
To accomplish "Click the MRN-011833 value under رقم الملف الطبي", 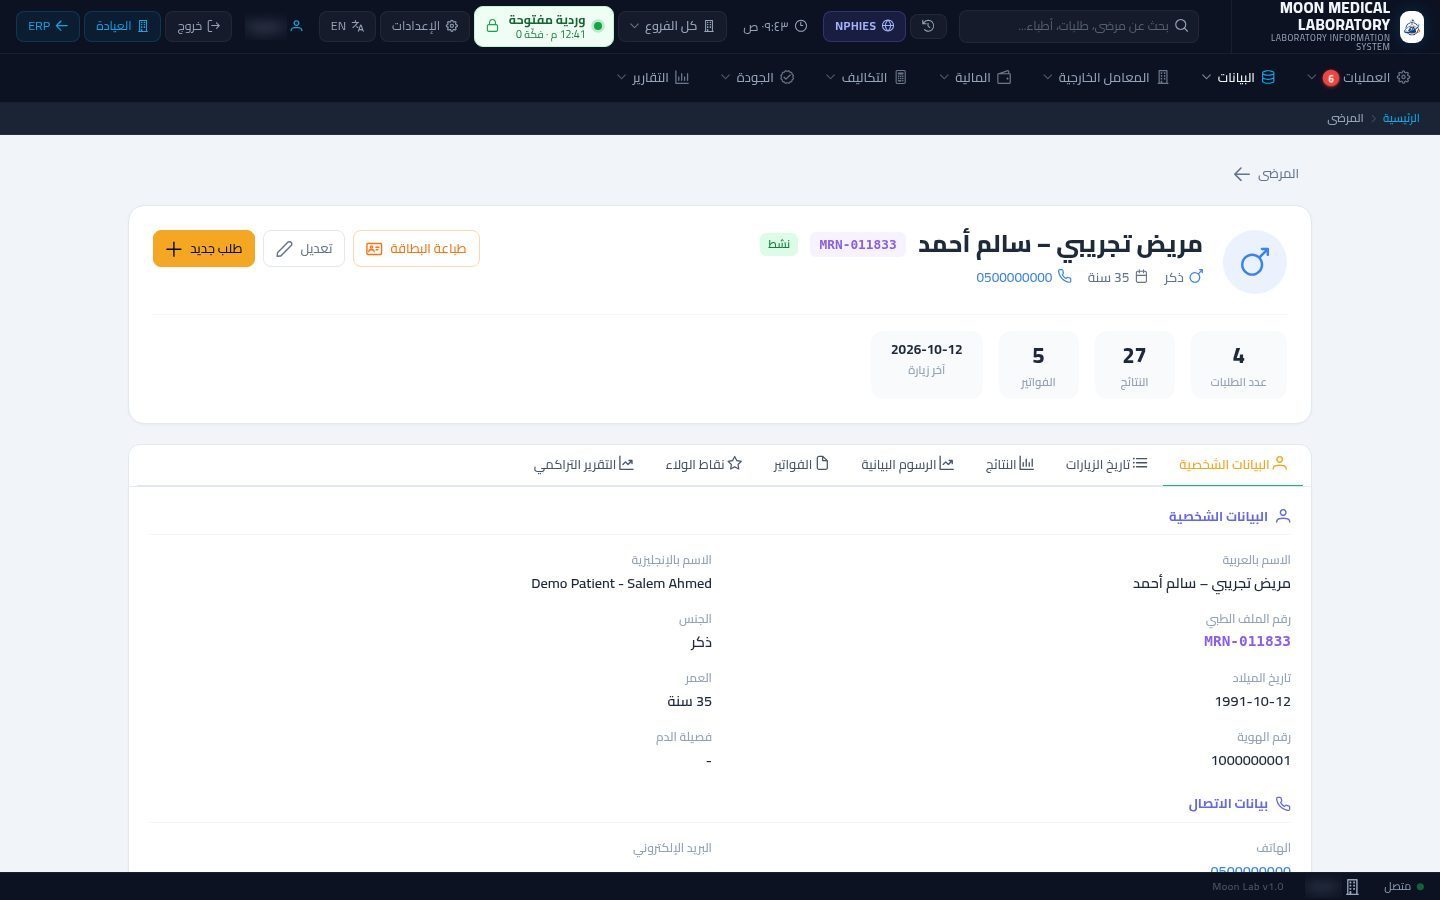I will [x=1247, y=641].
